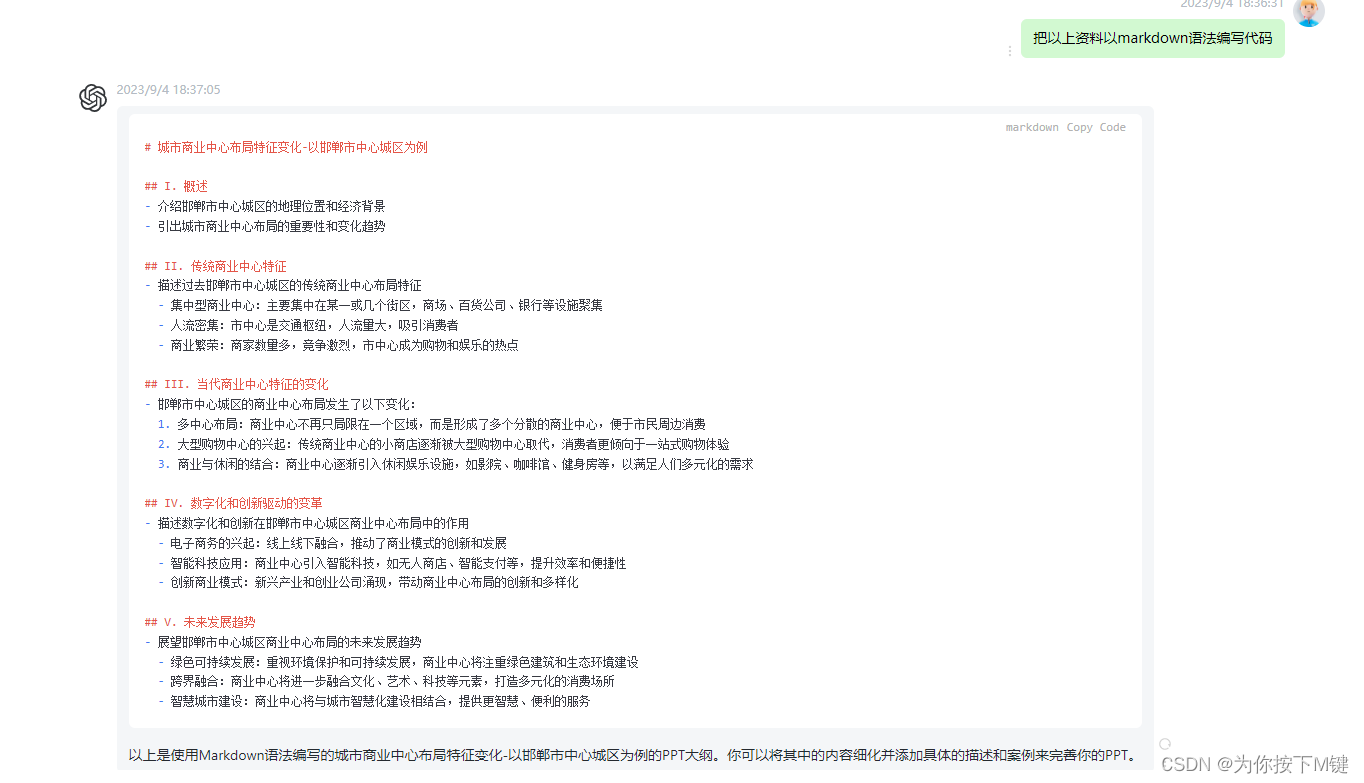Click the Copy Code button
Image resolution: width=1364 pixels, height=783 pixels.
point(1096,127)
